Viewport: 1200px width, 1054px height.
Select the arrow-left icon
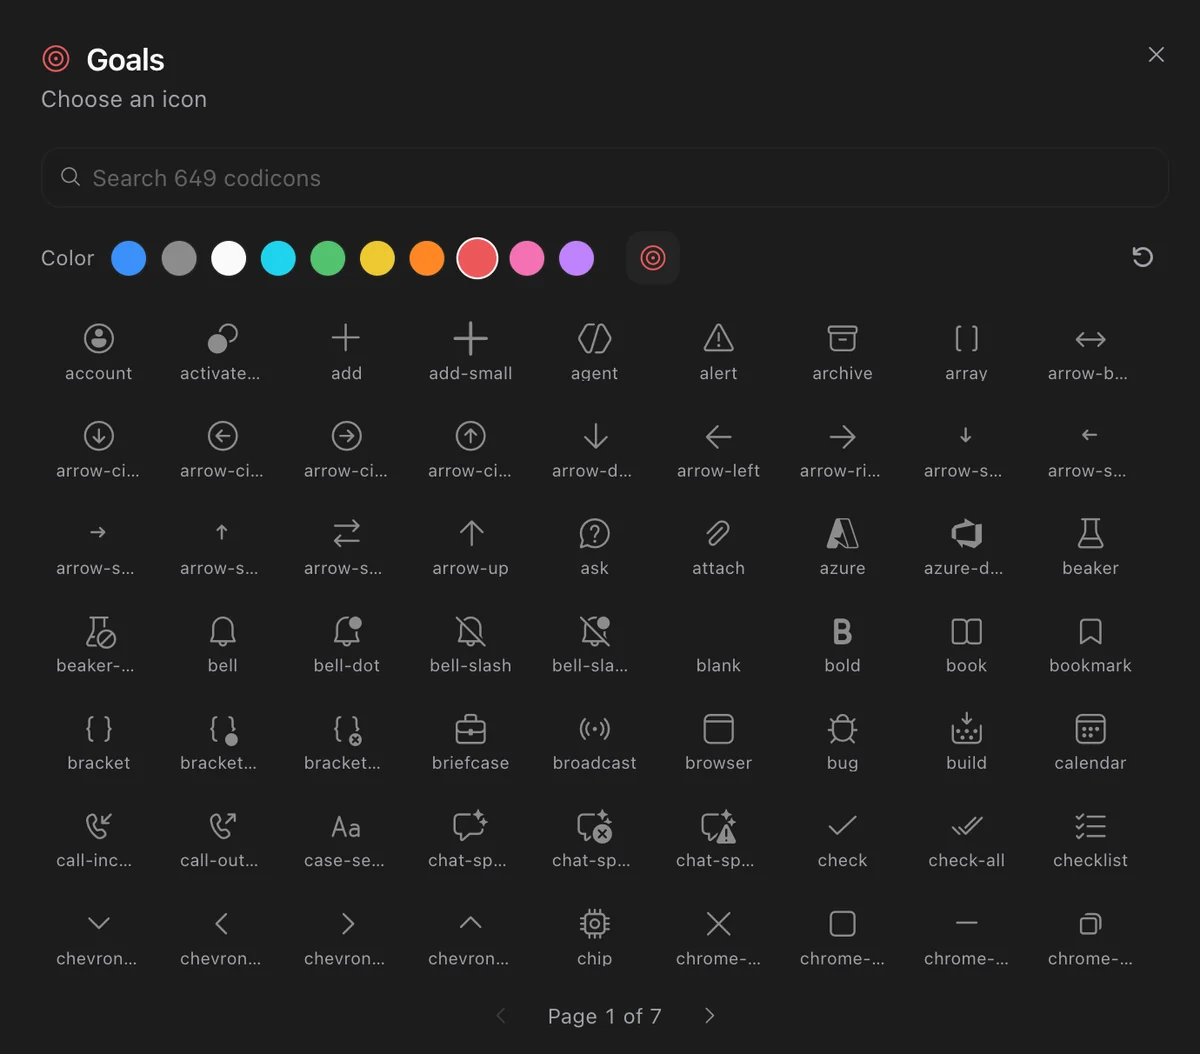click(x=718, y=450)
